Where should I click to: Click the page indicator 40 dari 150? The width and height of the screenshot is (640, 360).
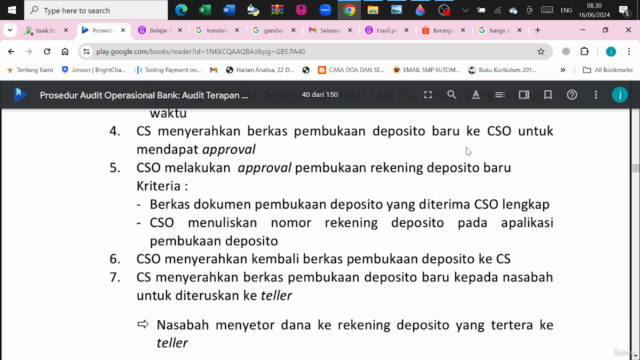[x=320, y=95]
